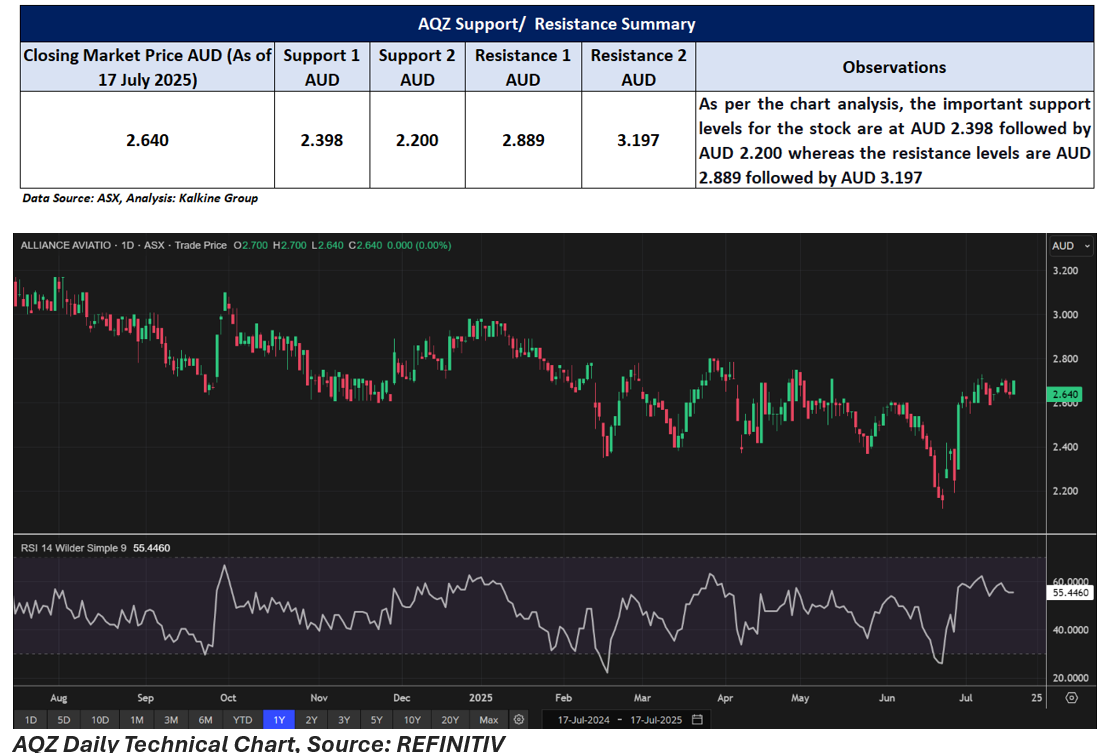The image size is (1102, 753).
Task: Select the 10Y range button
Action: pos(412,719)
